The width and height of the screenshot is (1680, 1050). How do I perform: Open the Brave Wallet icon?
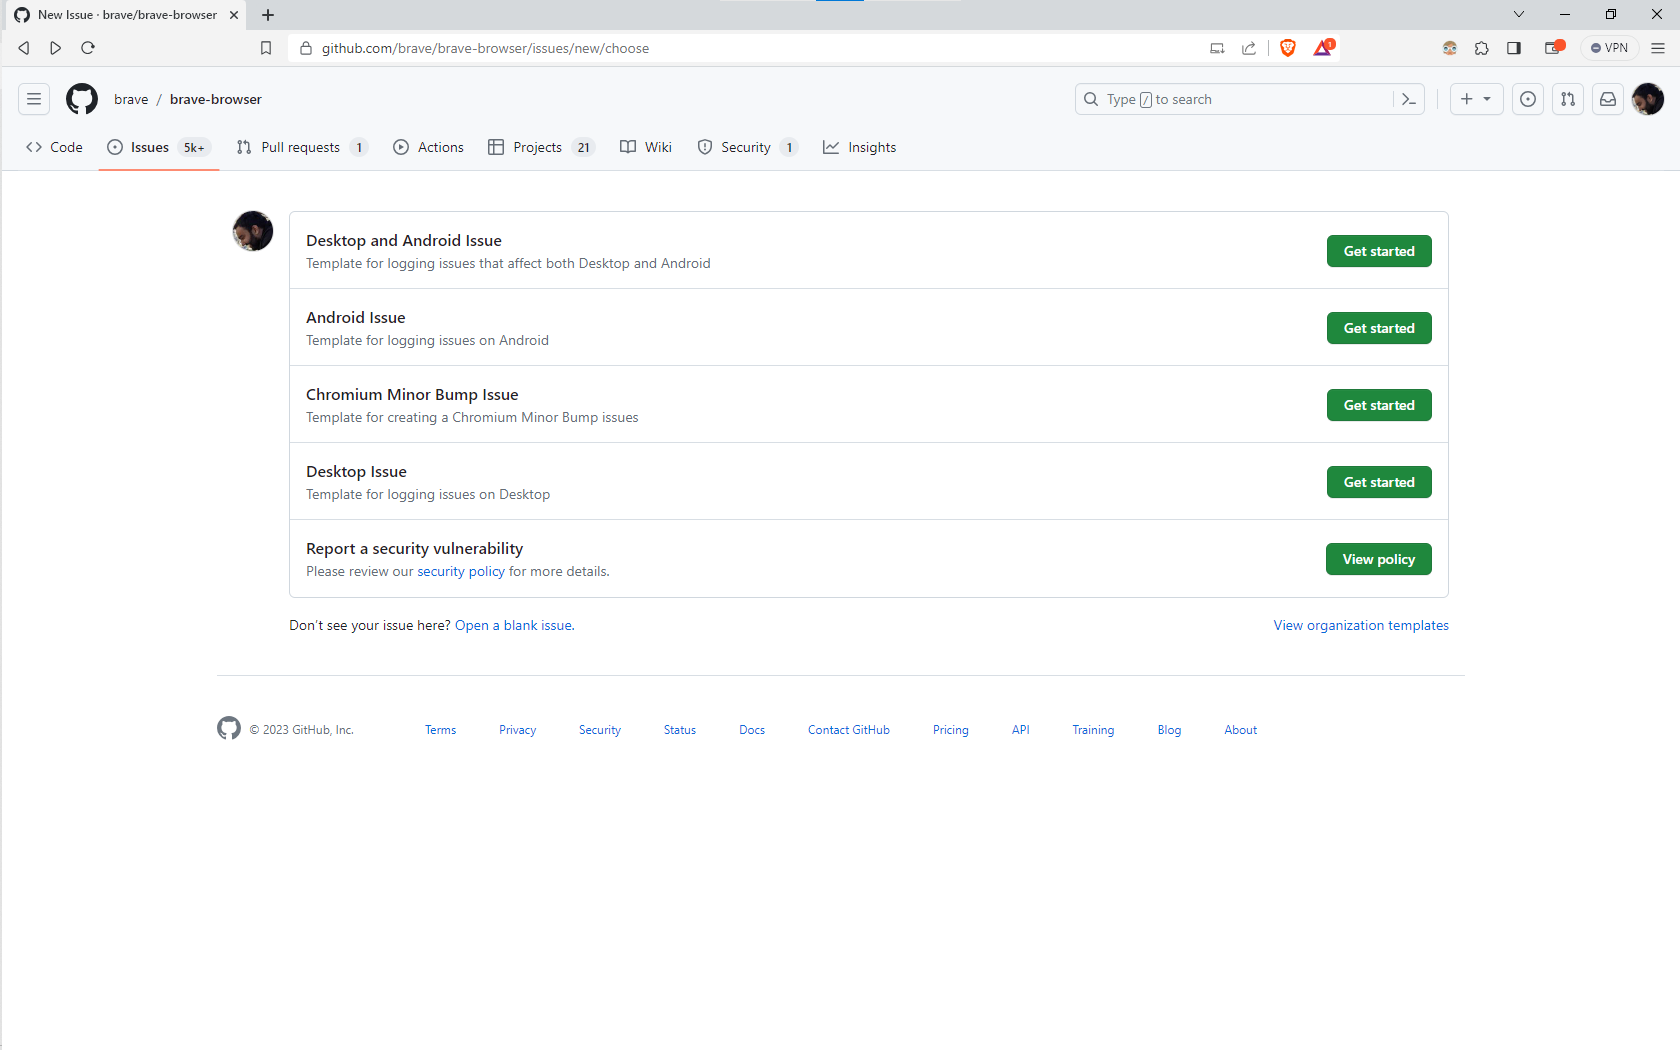[x=1554, y=47]
